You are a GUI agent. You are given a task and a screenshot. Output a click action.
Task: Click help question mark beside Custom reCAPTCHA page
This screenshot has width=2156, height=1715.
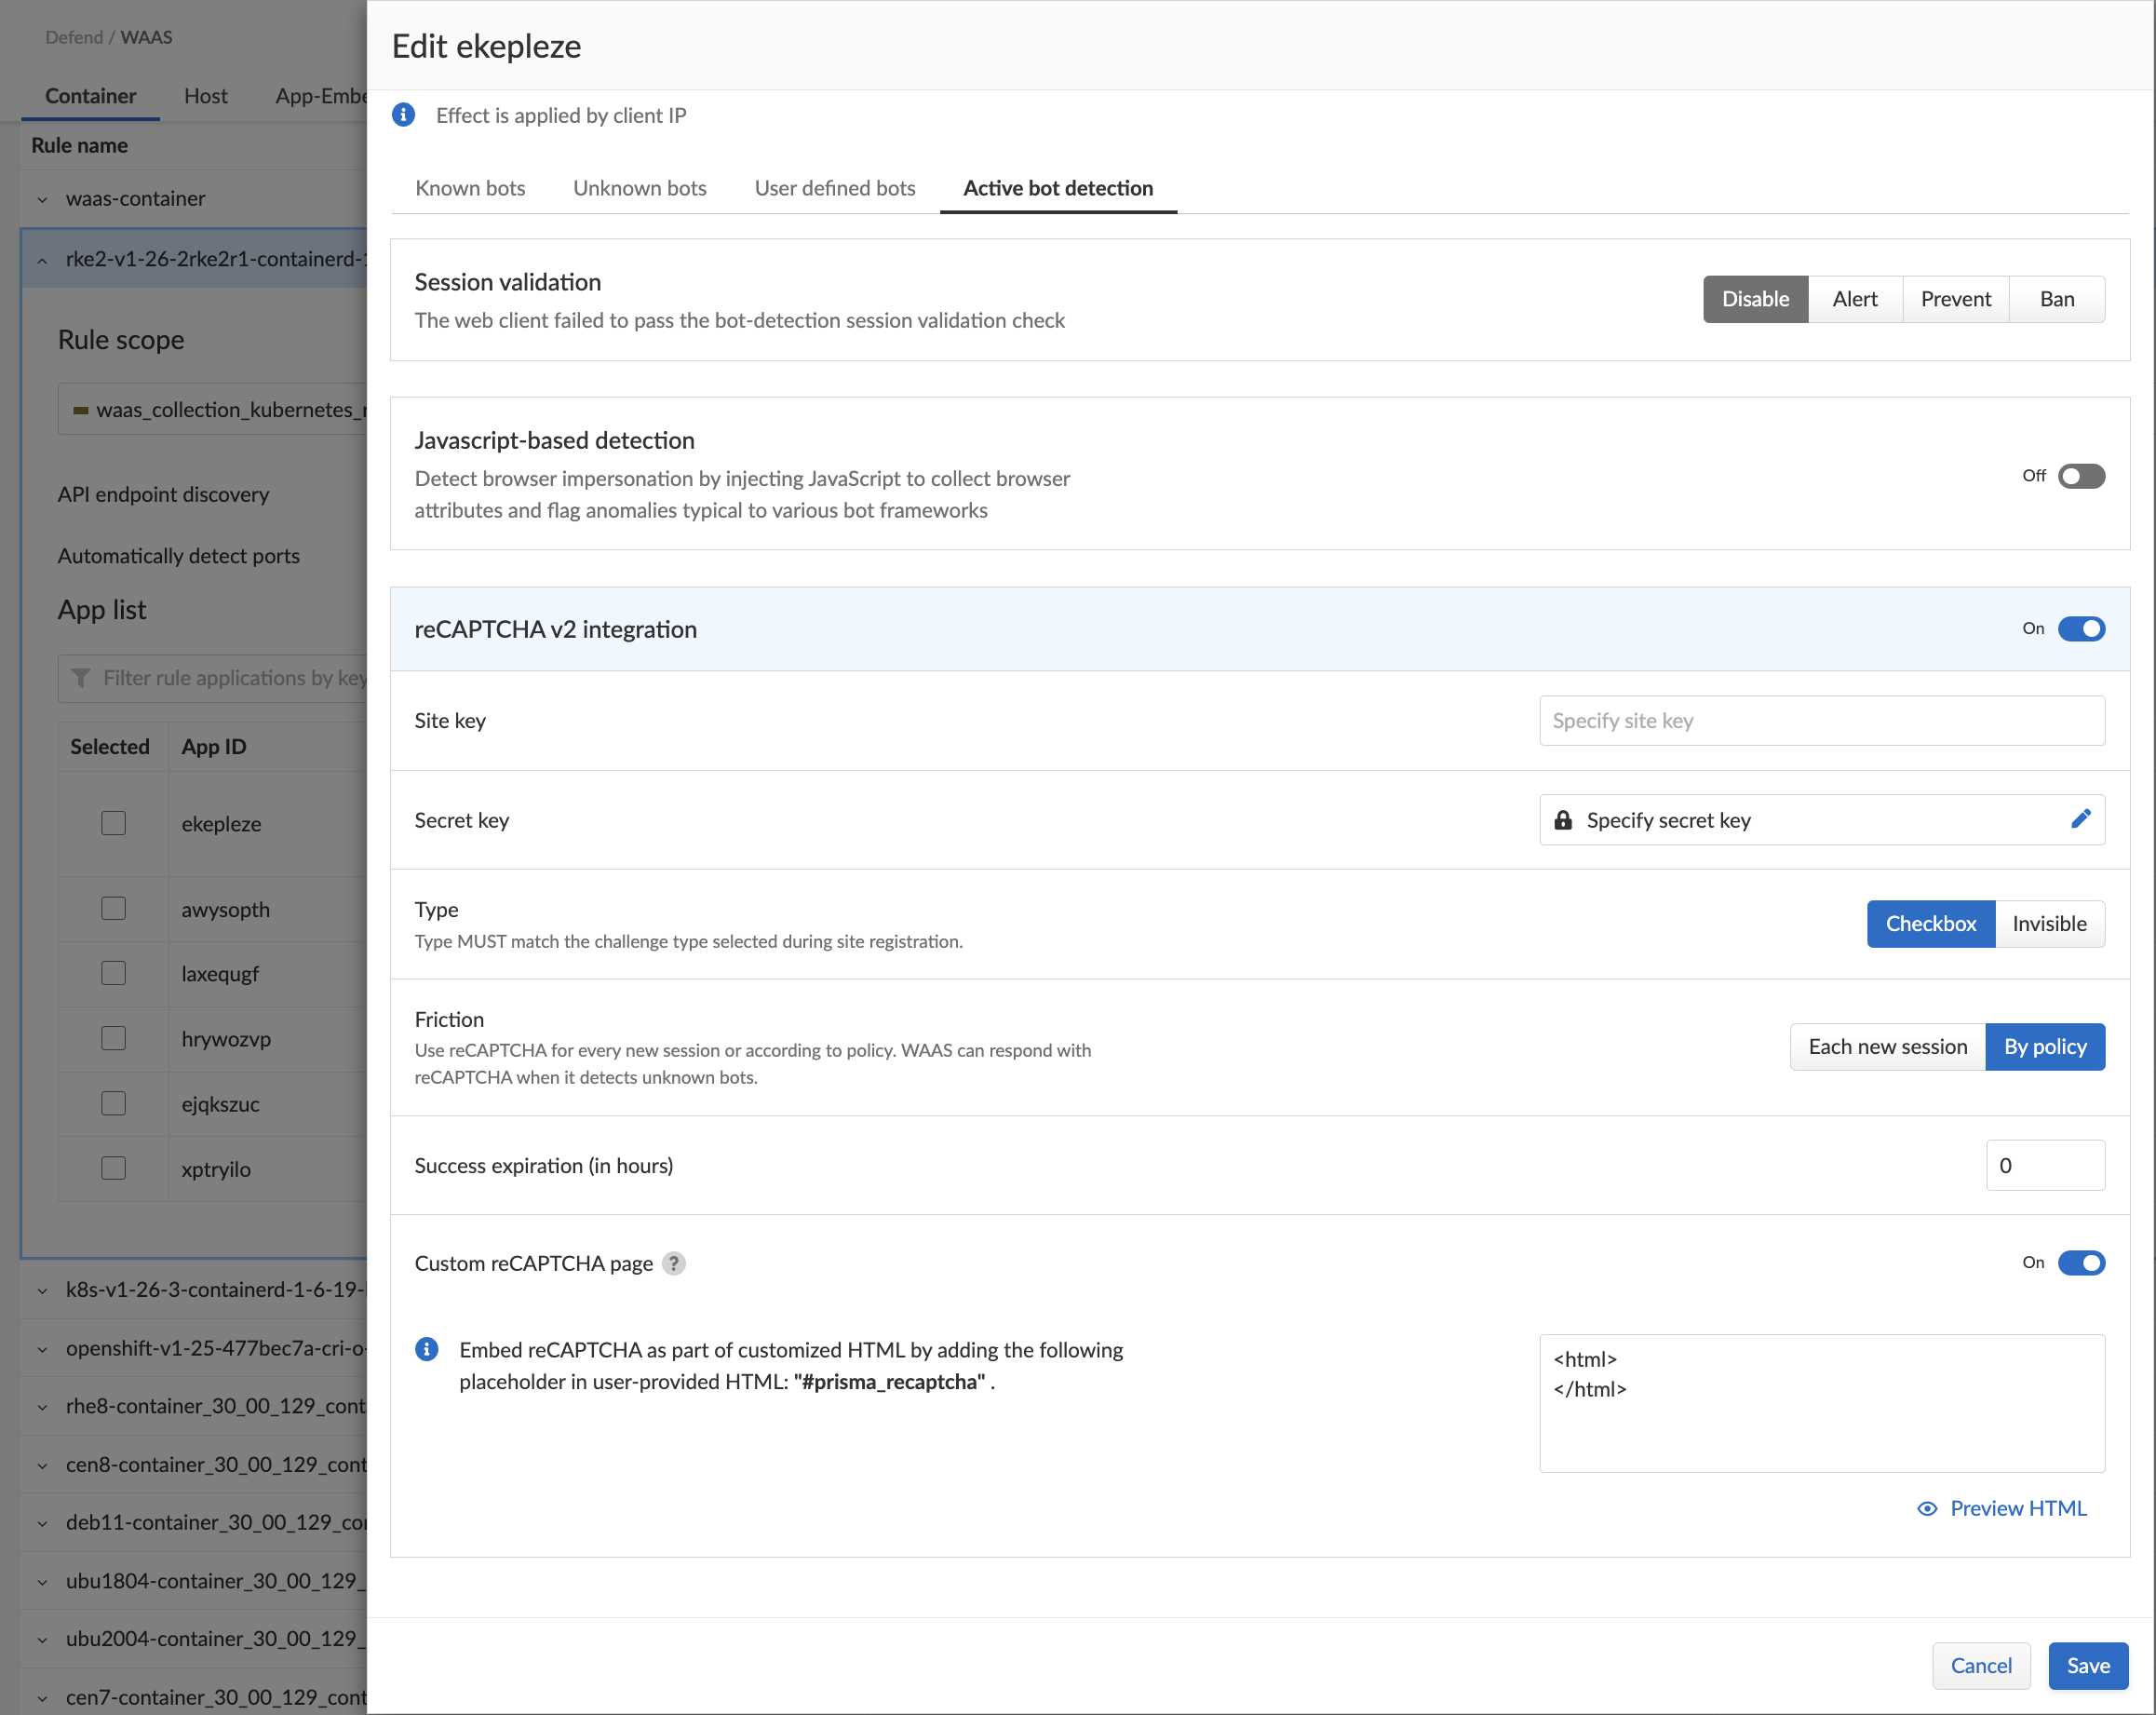(674, 1263)
